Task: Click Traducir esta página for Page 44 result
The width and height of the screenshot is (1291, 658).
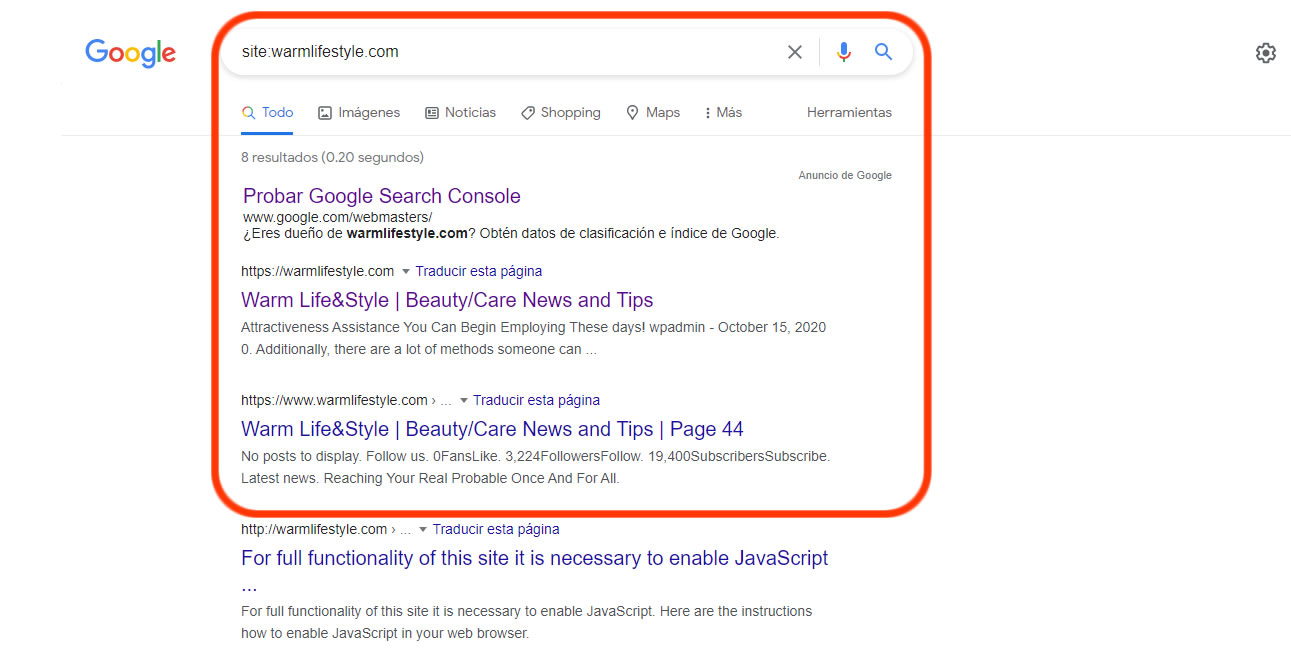Action: [536, 400]
